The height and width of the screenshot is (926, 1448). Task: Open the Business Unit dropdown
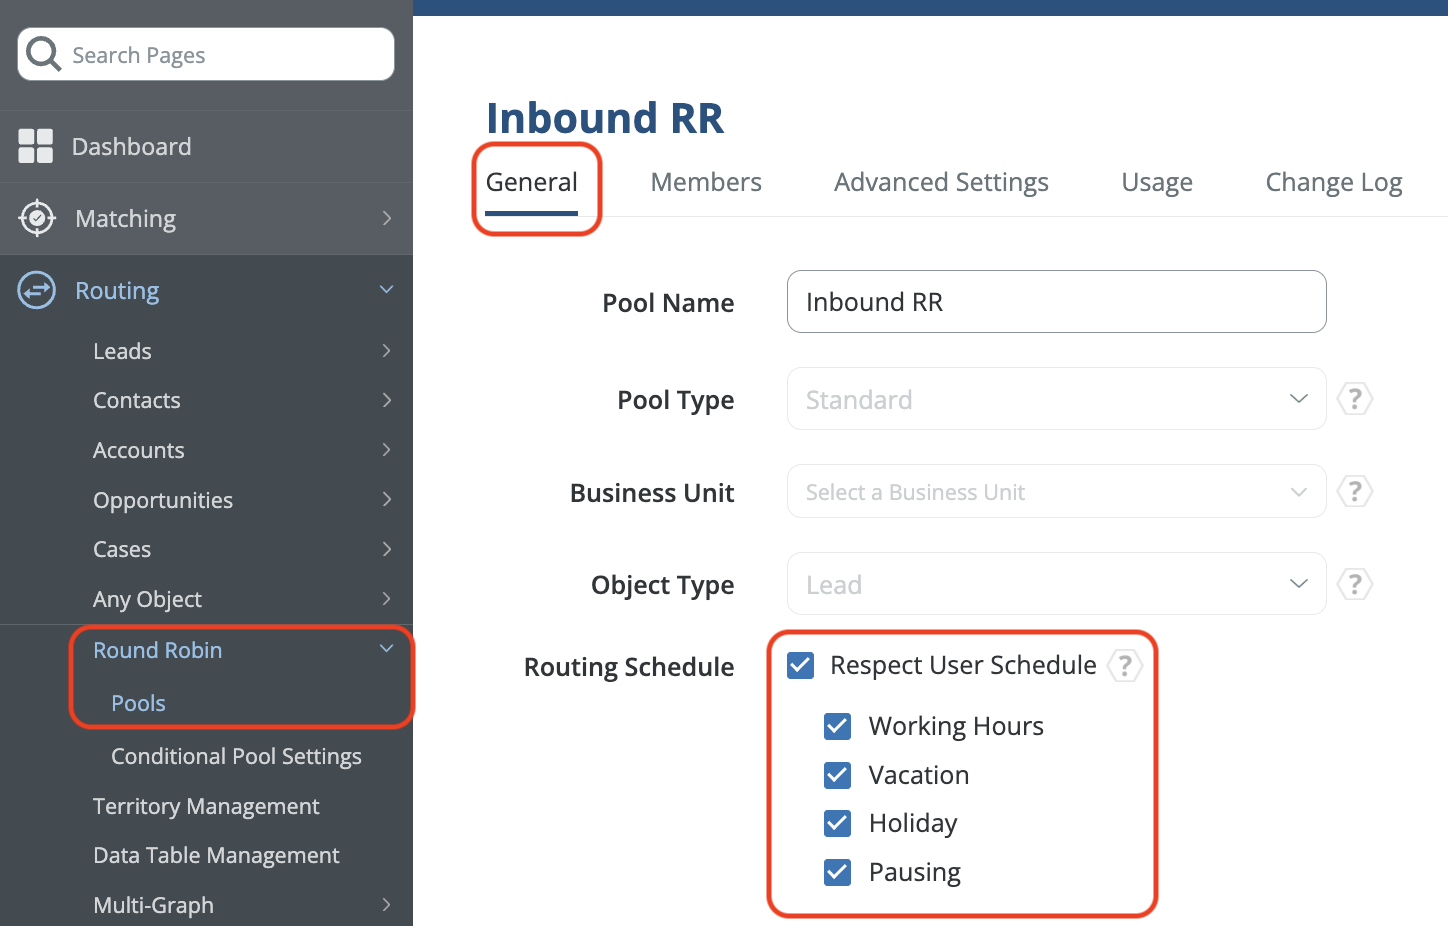click(x=1056, y=492)
